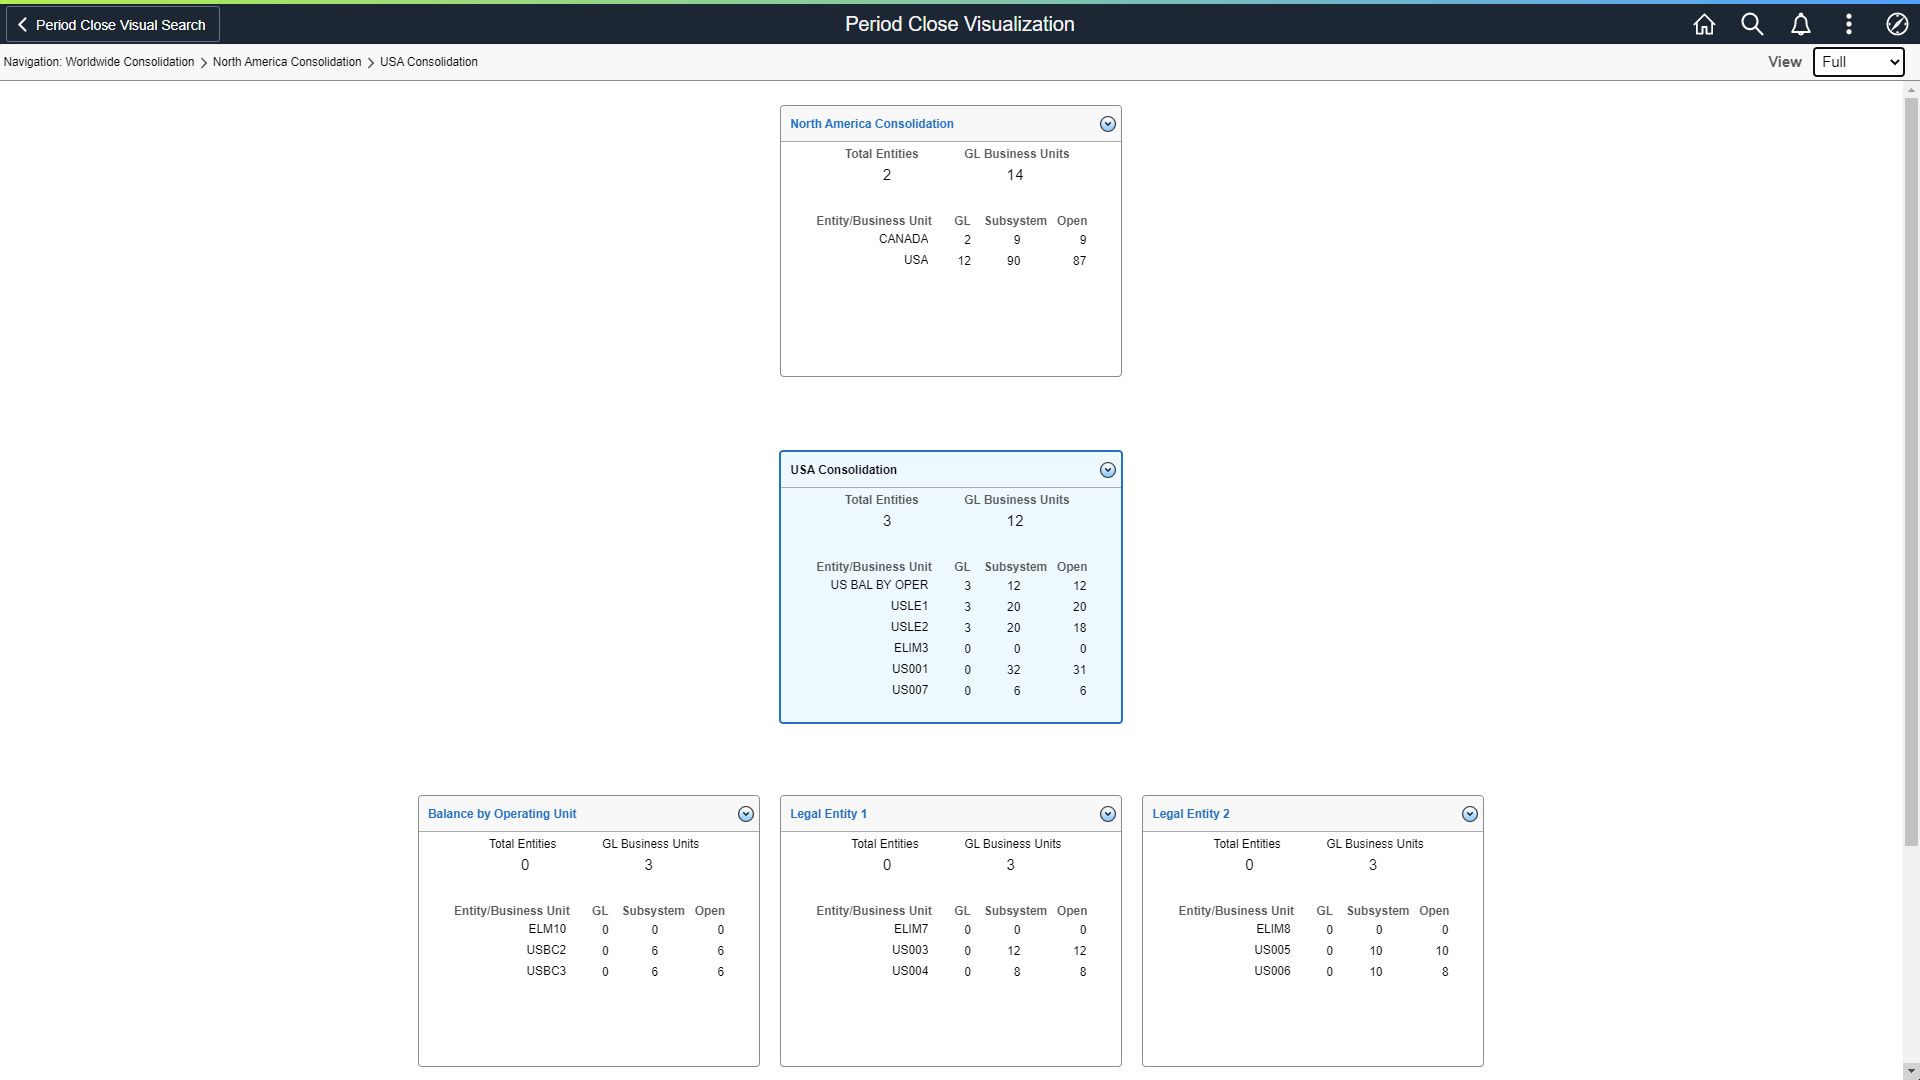Image resolution: width=1920 pixels, height=1080 pixels.
Task: Expand the Balance by Operating Unit panel
Action: tap(744, 814)
